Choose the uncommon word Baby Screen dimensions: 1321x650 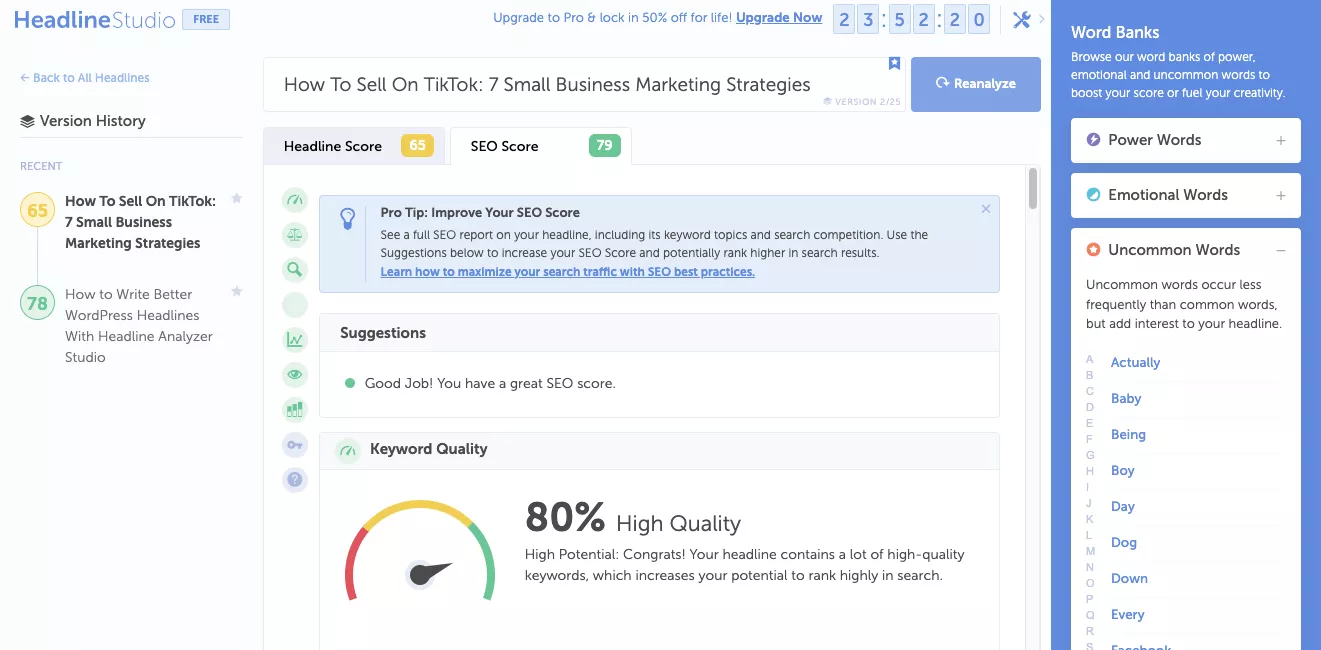(1126, 399)
